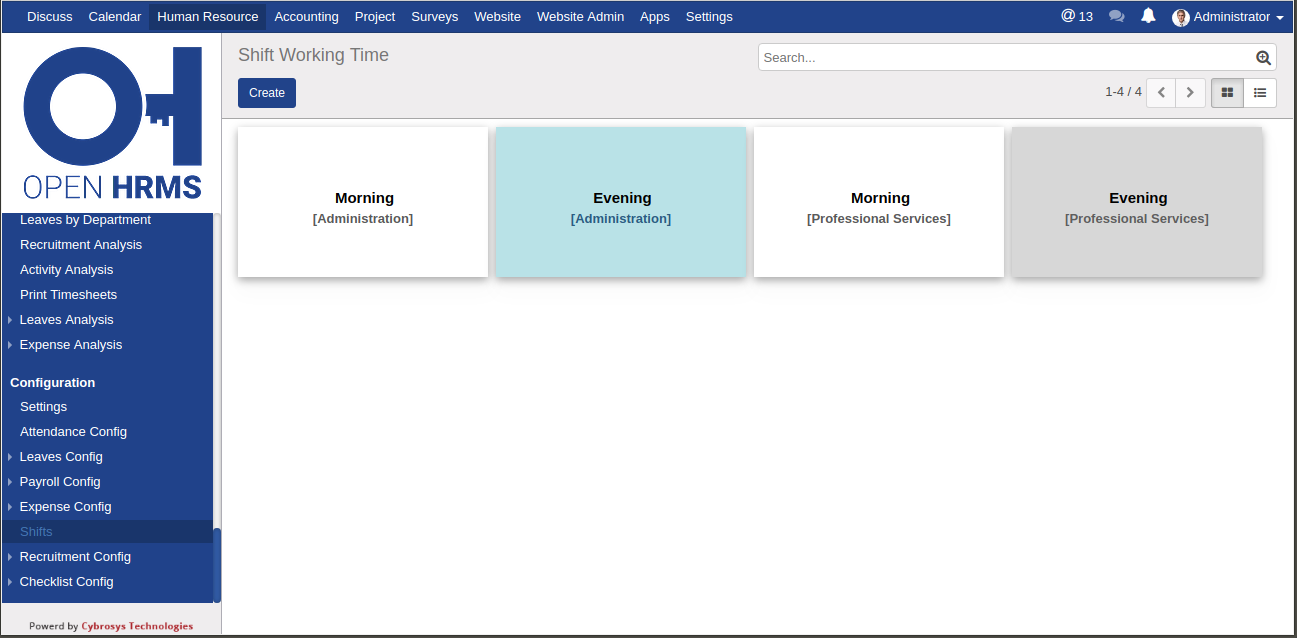The height and width of the screenshot is (638, 1297).
Task: Open Cybrosys Technologies link
Action: (137, 626)
